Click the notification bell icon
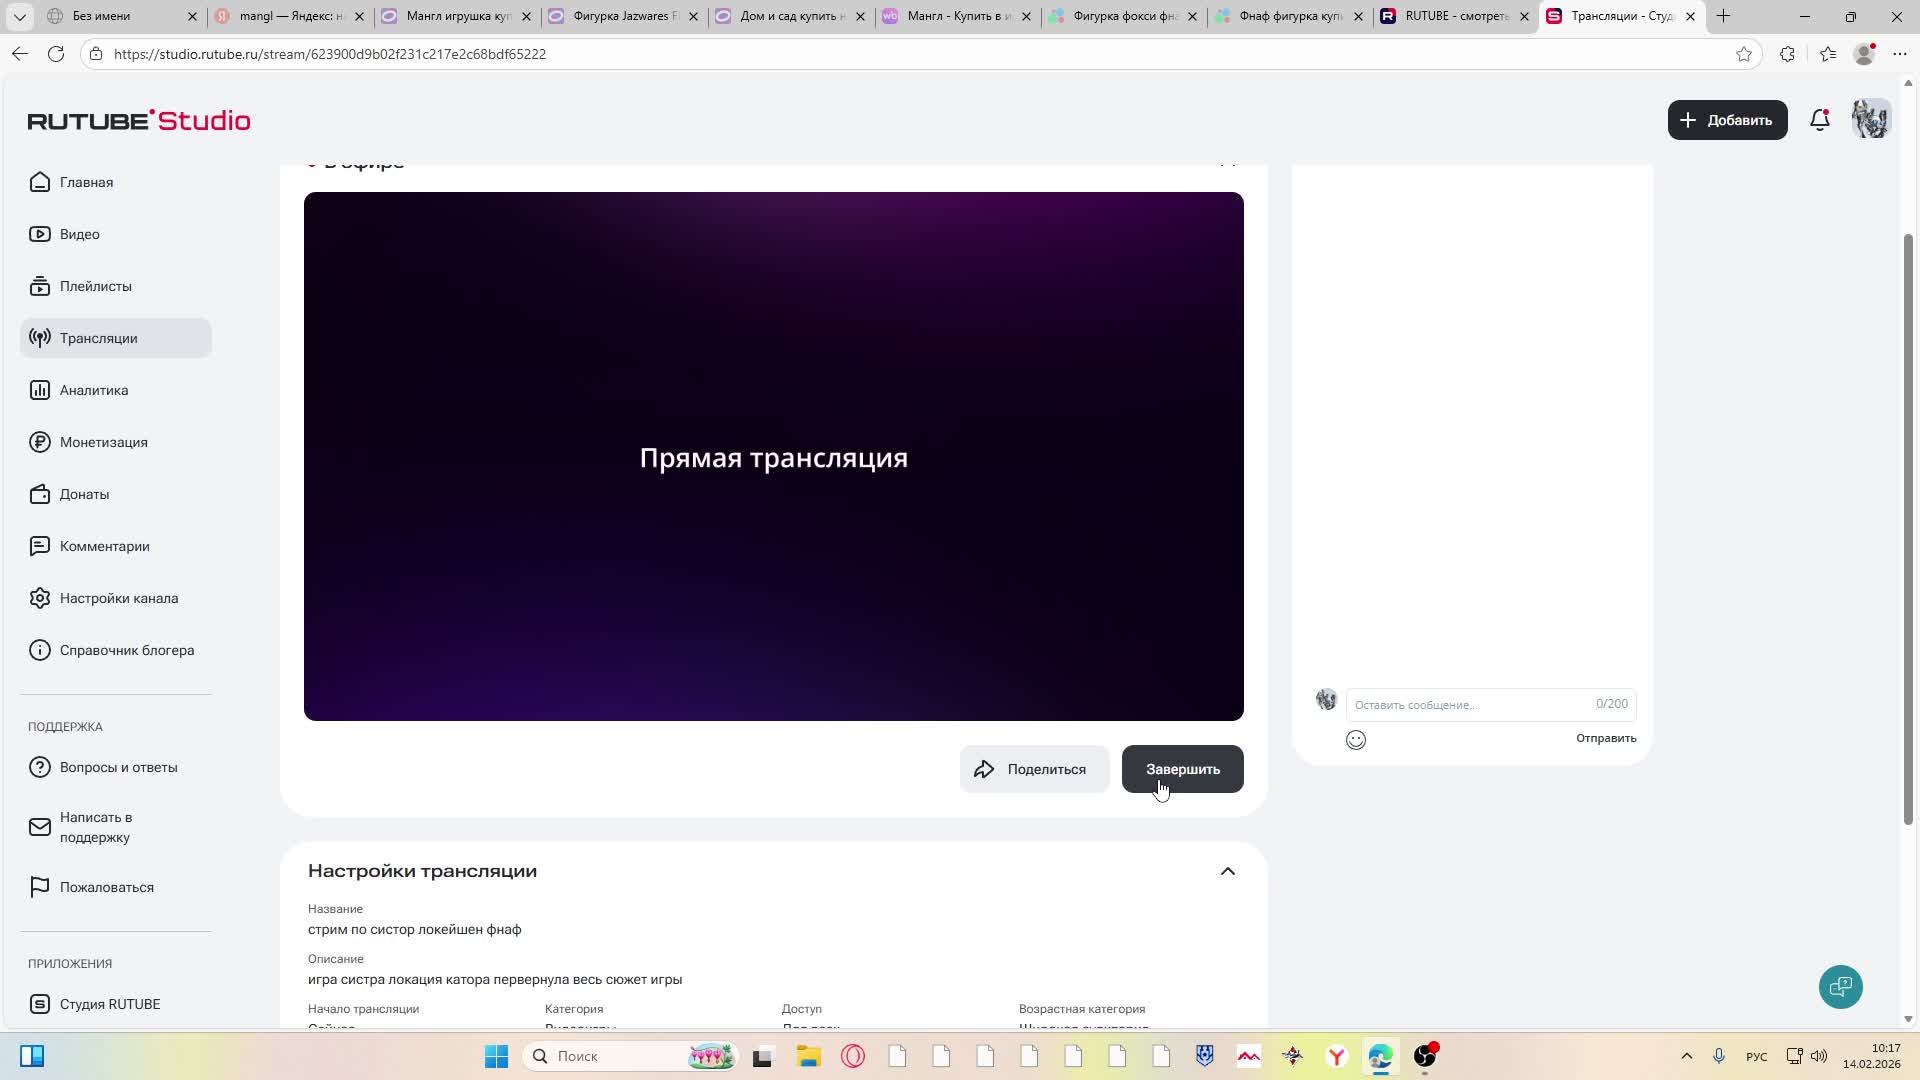The height and width of the screenshot is (1080, 1920). point(1820,120)
